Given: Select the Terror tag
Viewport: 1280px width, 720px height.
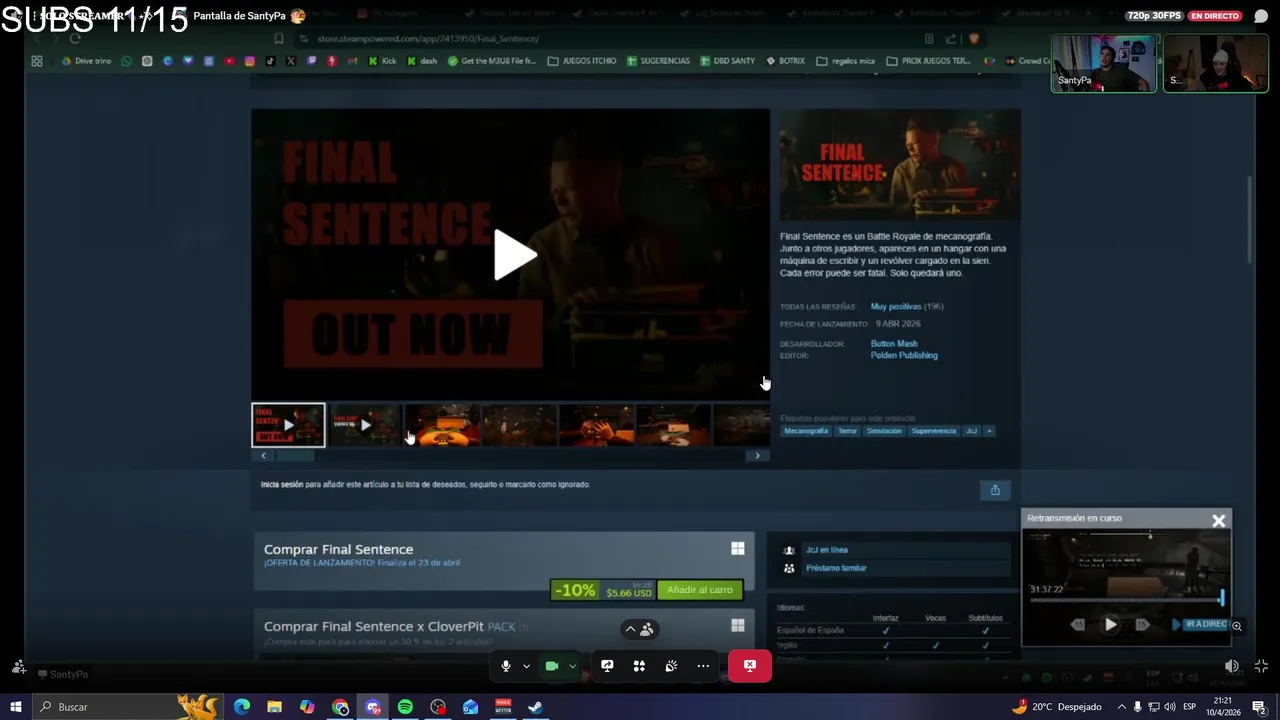Looking at the screenshot, I should point(847,431).
